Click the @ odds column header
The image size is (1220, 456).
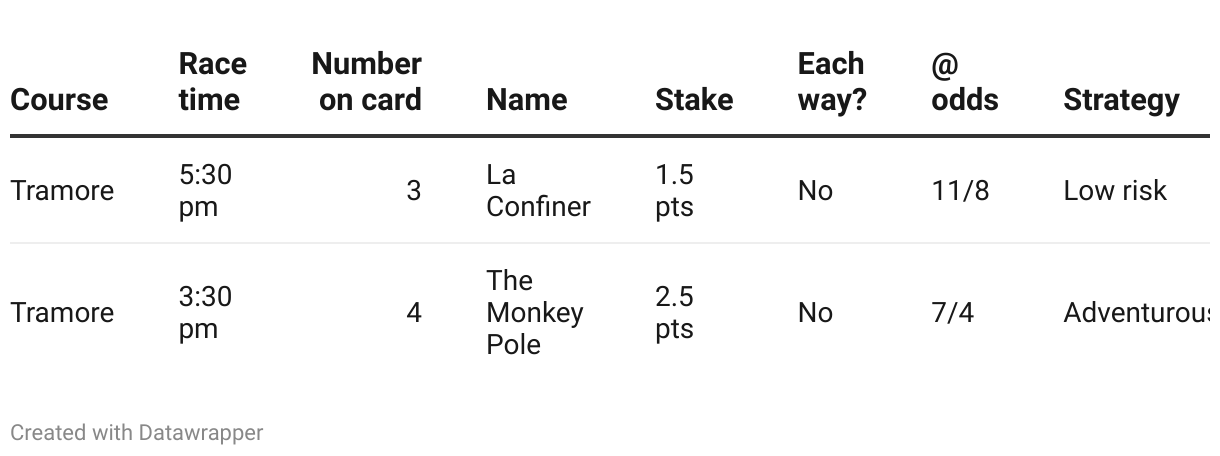point(965,82)
